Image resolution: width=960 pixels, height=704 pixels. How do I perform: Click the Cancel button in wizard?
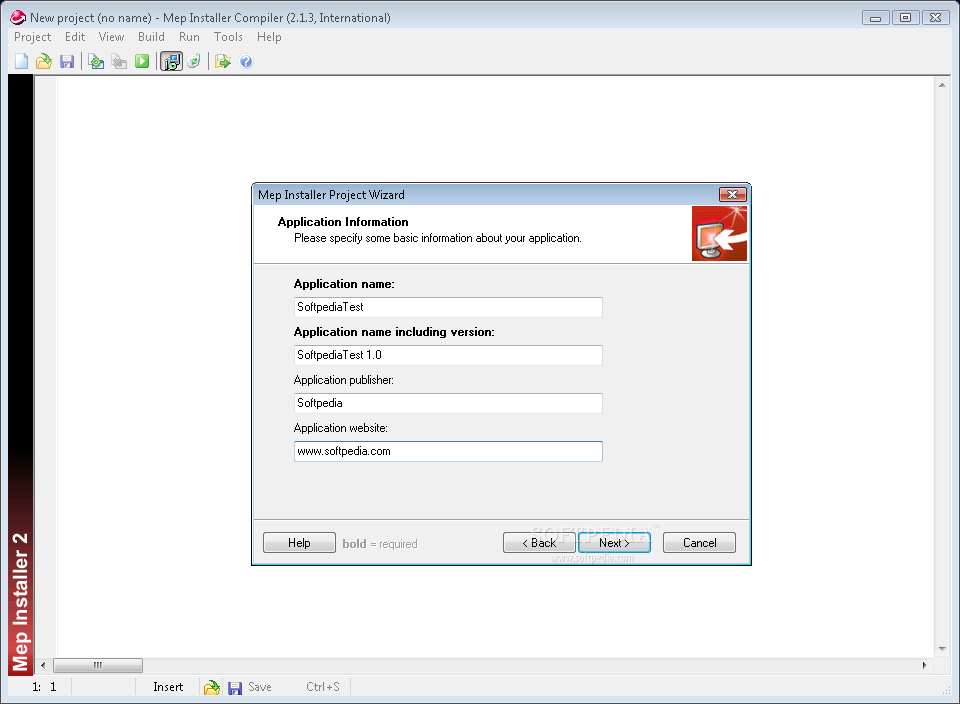pyautogui.click(x=699, y=543)
